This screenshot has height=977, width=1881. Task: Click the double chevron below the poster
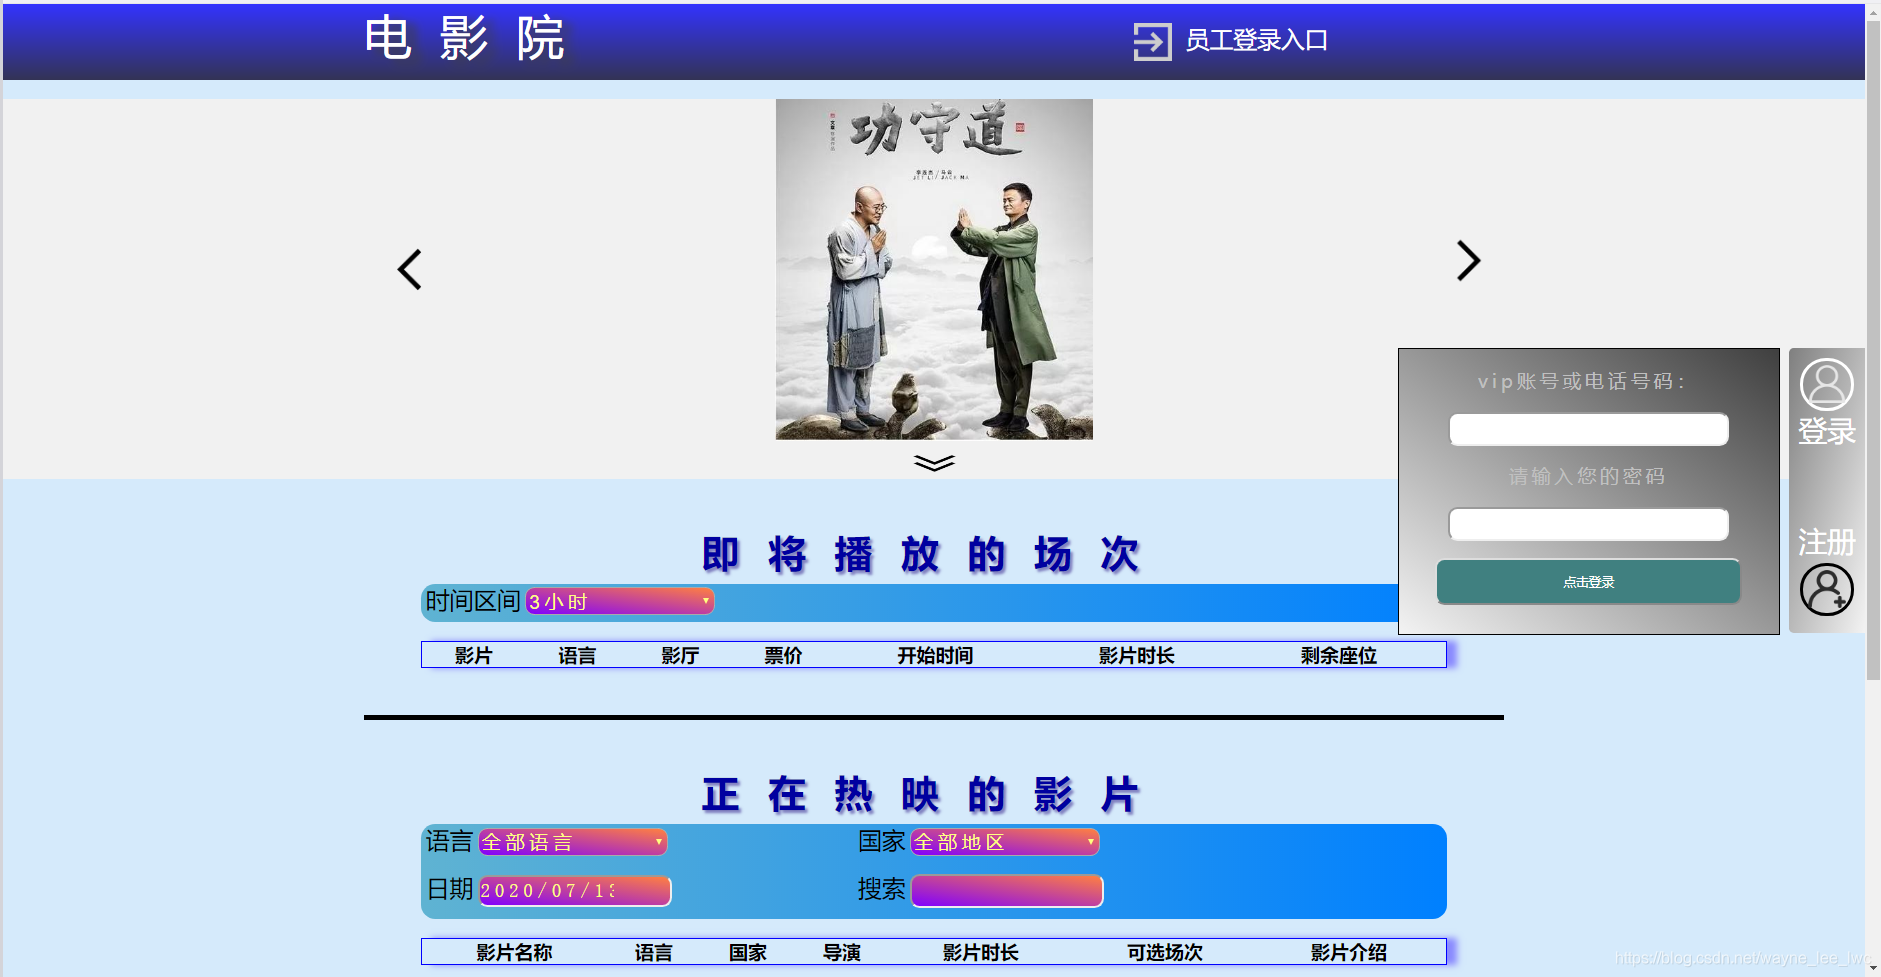(933, 462)
